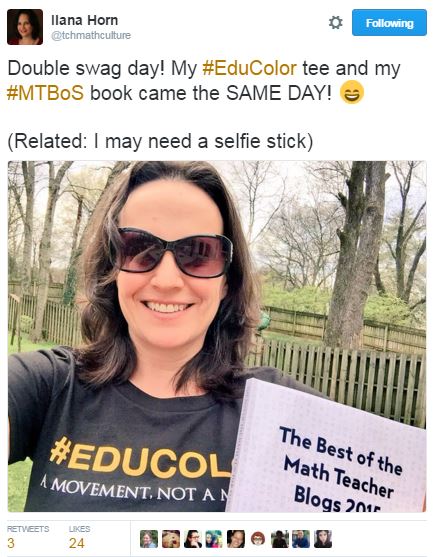Open third liker avatar with glasses
The image size is (436, 557).
tap(193, 539)
